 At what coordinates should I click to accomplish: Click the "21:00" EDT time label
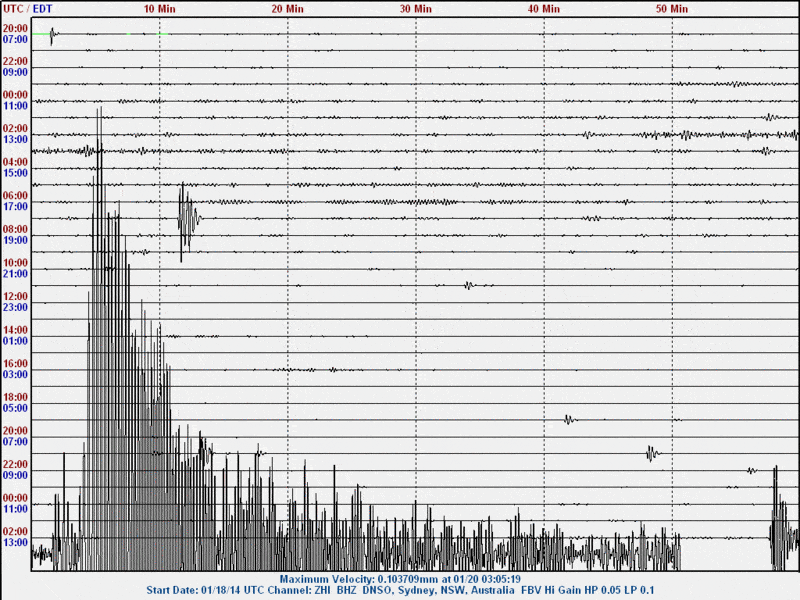15,274
